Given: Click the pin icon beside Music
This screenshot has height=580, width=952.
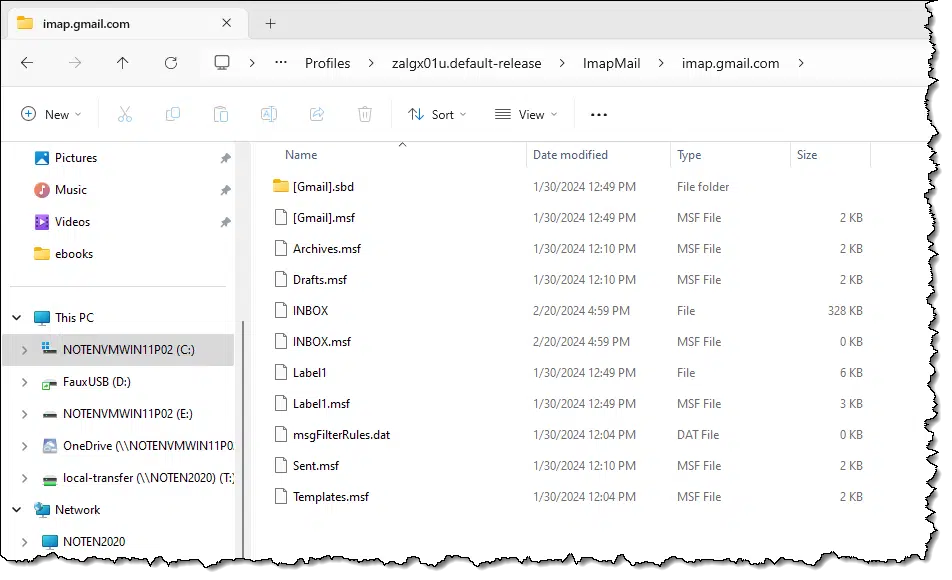Looking at the screenshot, I should [225, 190].
